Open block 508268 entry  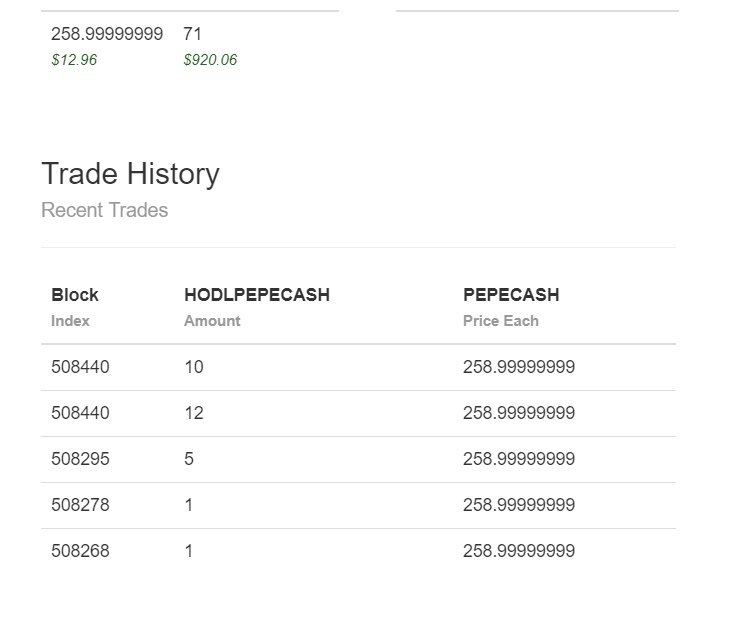(x=80, y=551)
